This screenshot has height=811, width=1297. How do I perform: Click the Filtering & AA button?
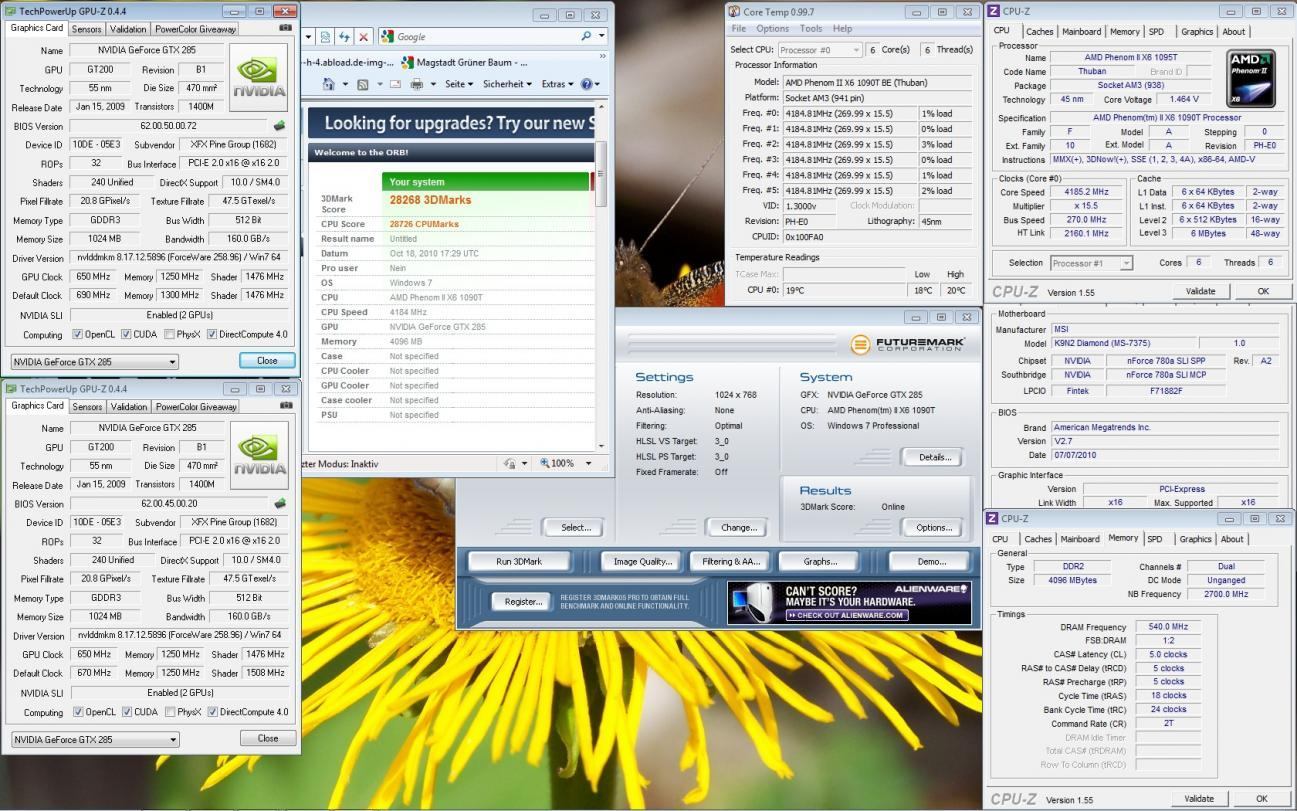pyautogui.click(x=731, y=561)
